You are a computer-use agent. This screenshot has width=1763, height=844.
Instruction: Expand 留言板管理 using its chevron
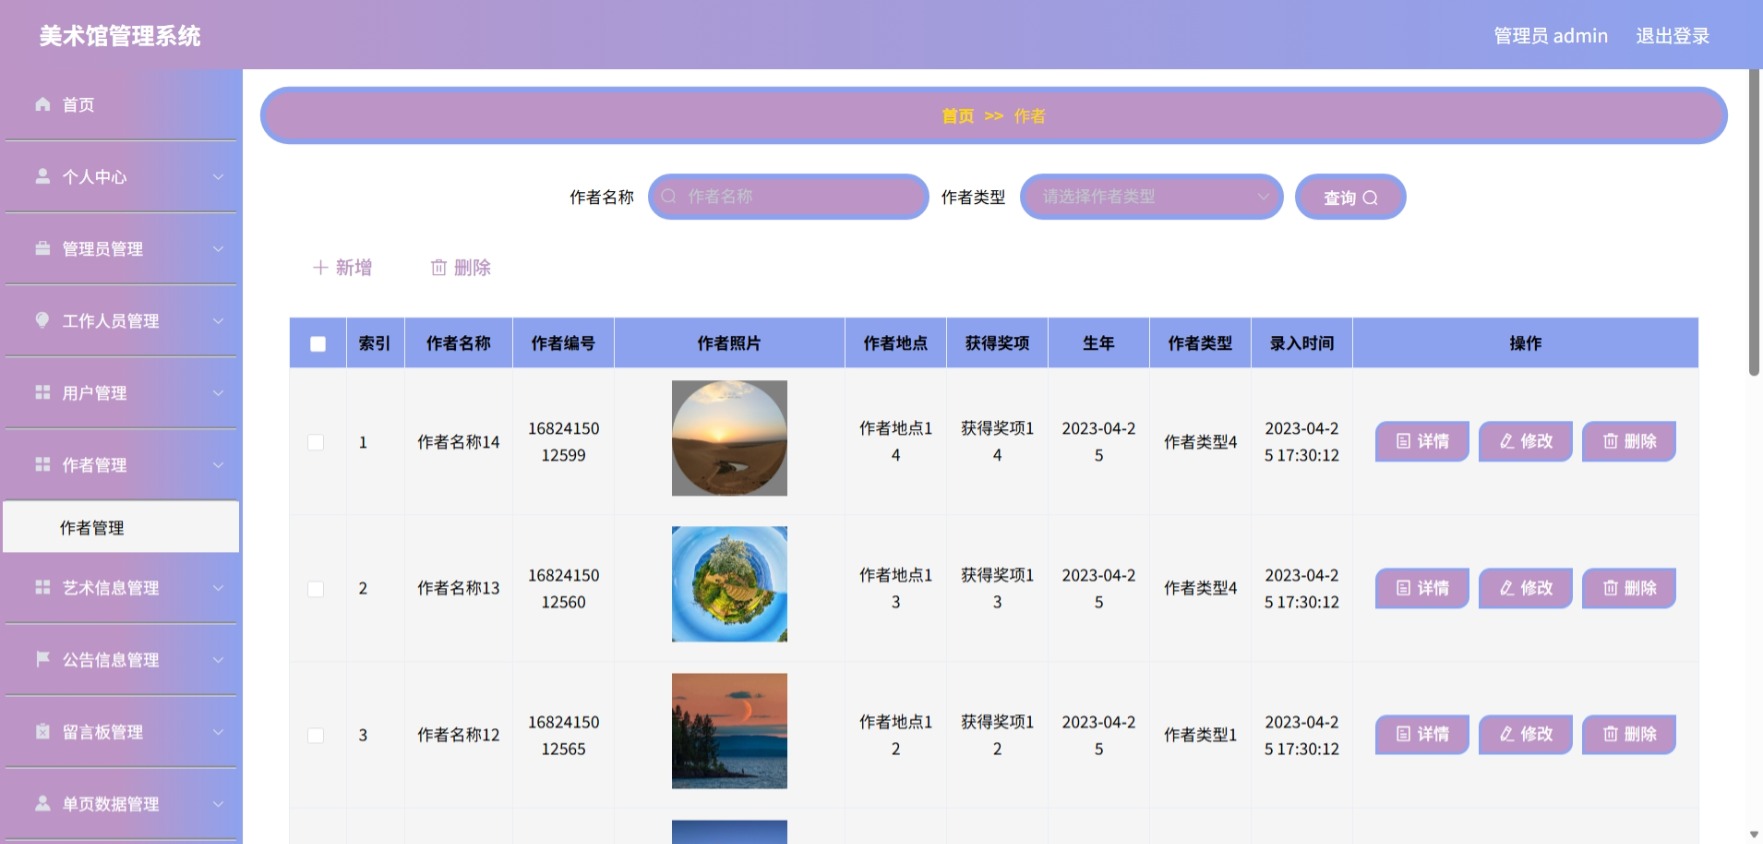point(218,732)
